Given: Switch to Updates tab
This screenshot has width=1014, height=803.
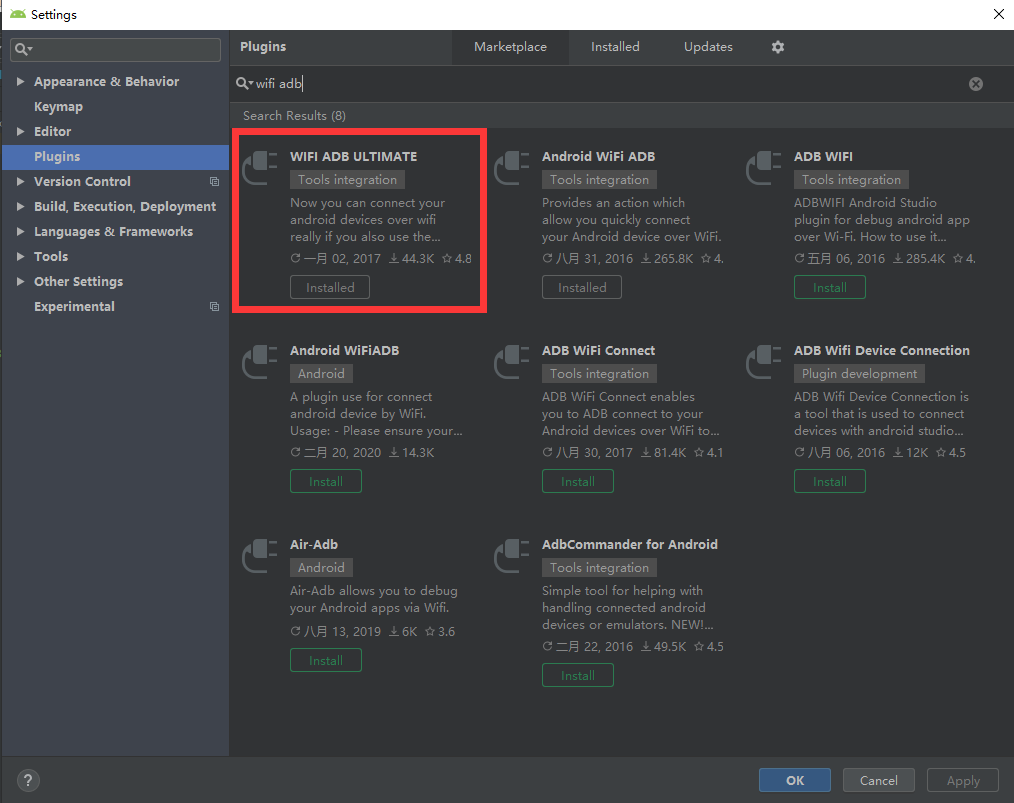Looking at the screenshot, I should [708, 47].
